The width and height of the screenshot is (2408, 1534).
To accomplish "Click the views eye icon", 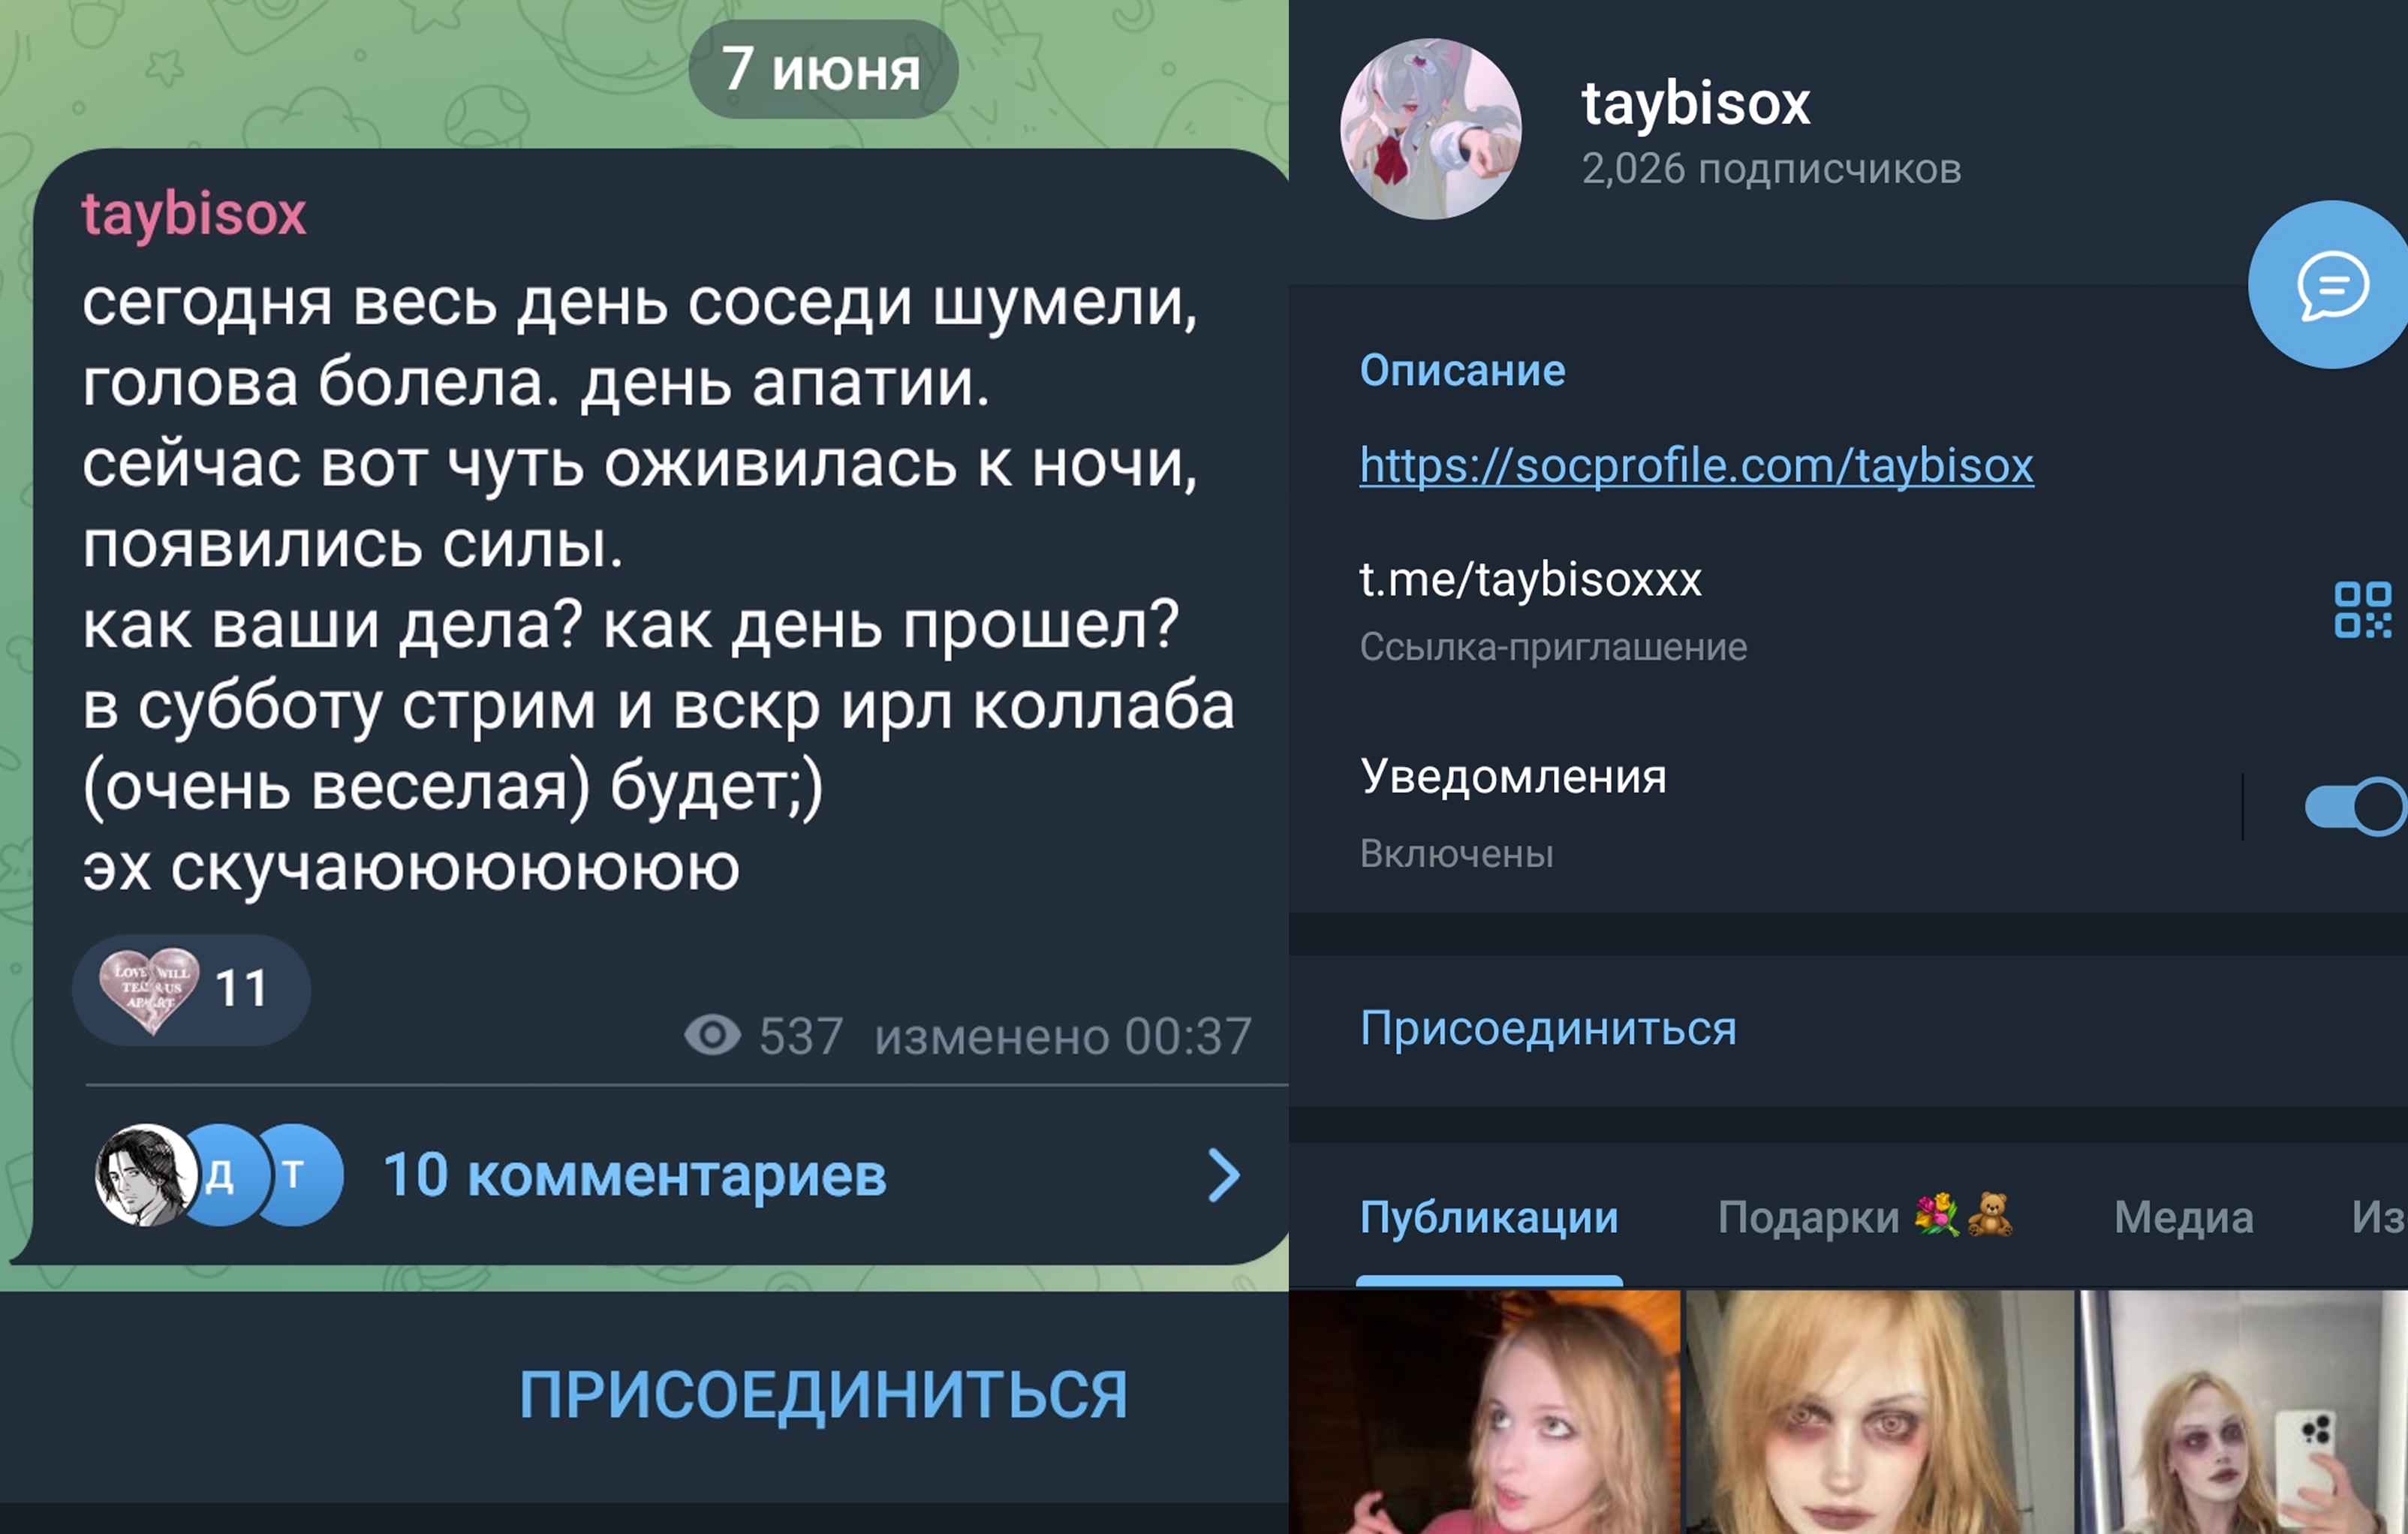I will (x=712, y=1035).
